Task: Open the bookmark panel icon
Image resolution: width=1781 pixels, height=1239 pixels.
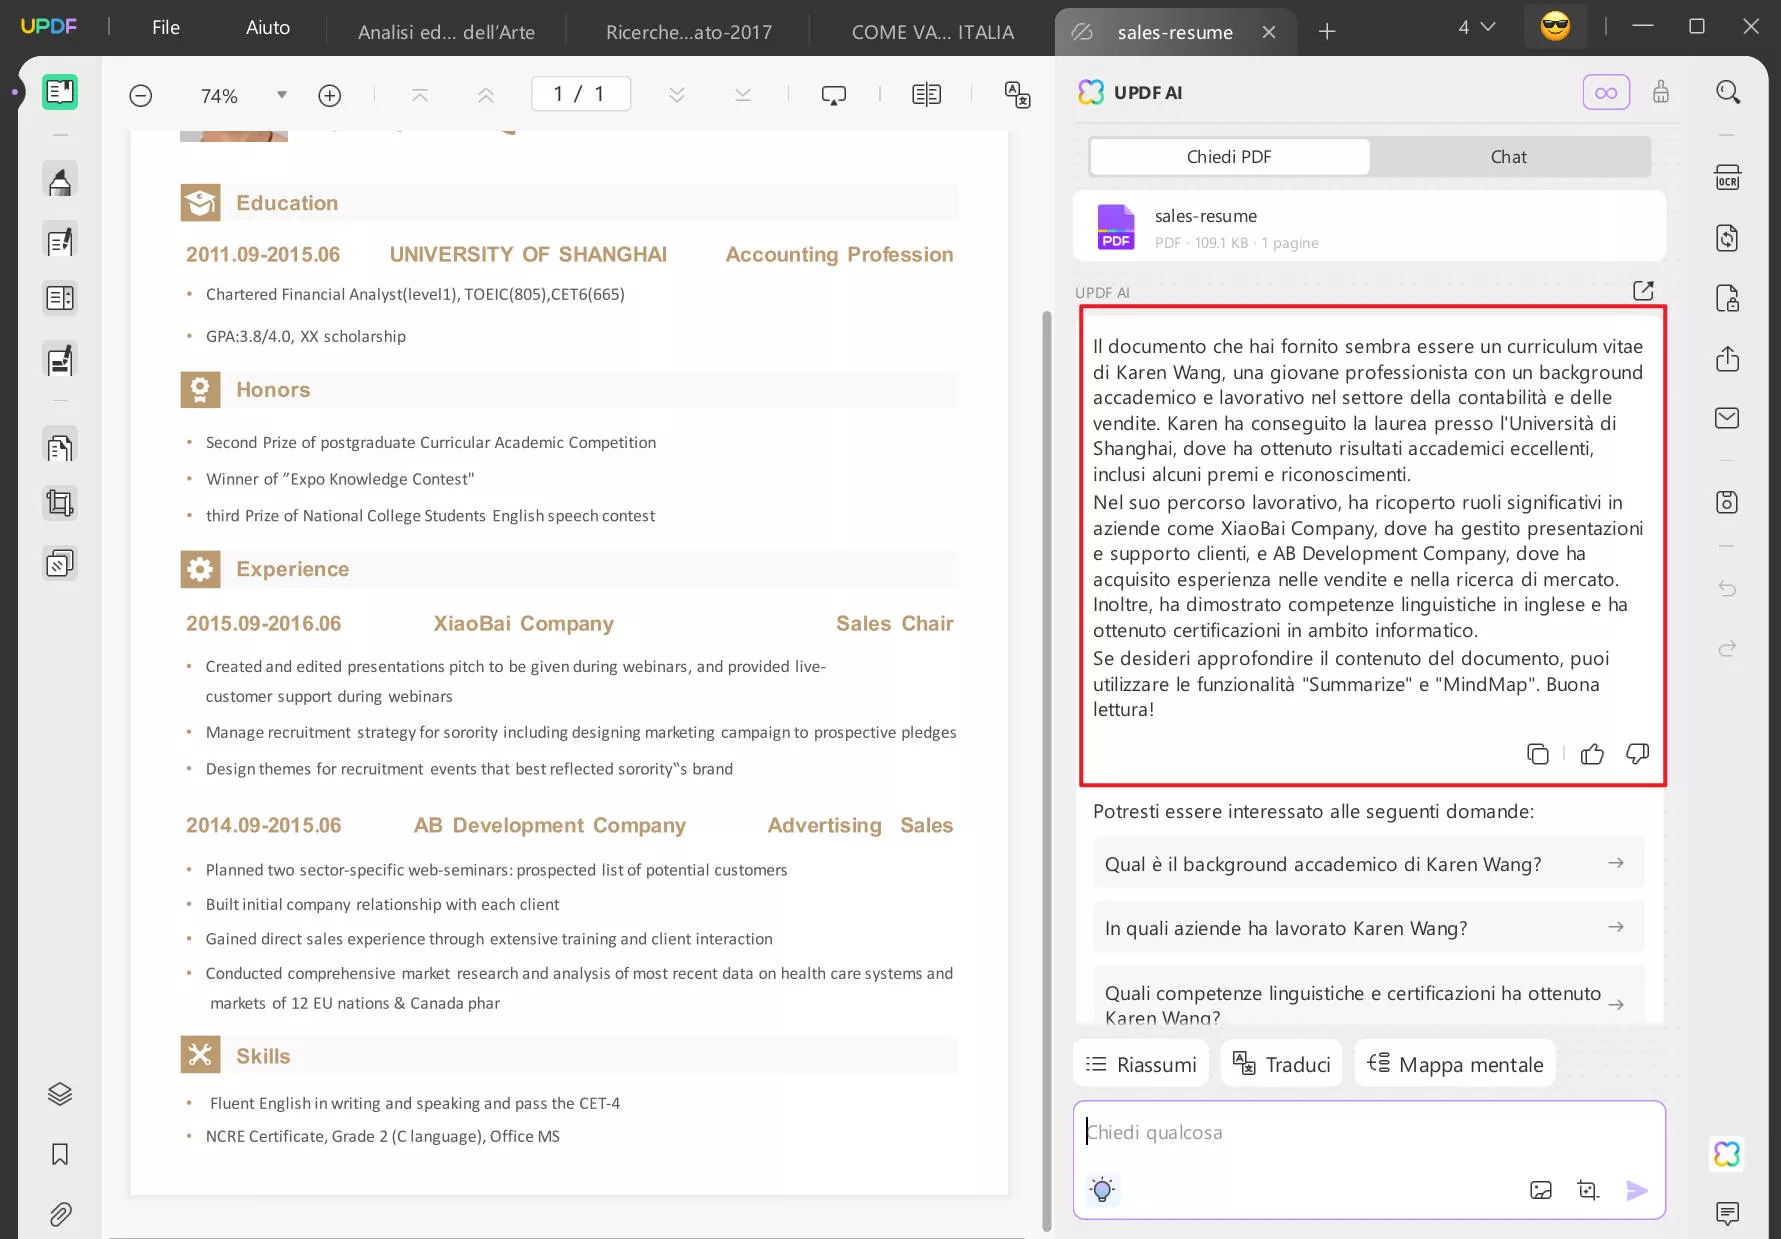Action: pyautogui.click(x=60, y=1155)
